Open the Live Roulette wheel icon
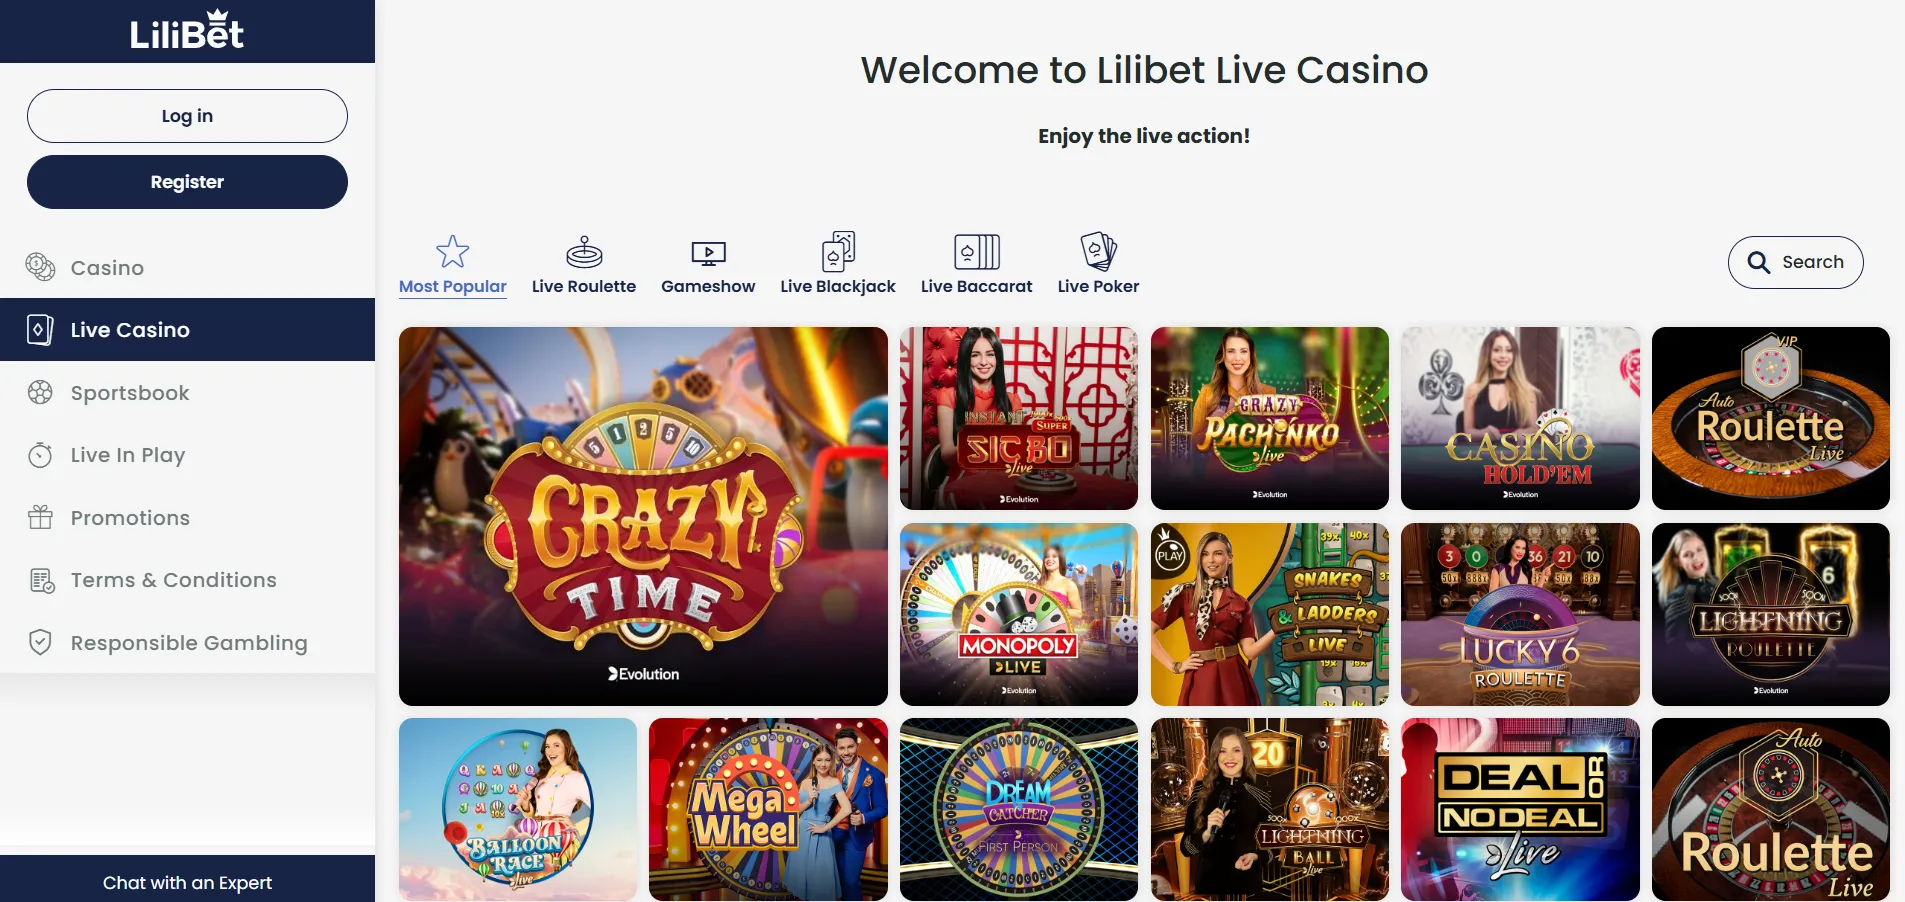1905x902 pixels. (x=584, y=252)
